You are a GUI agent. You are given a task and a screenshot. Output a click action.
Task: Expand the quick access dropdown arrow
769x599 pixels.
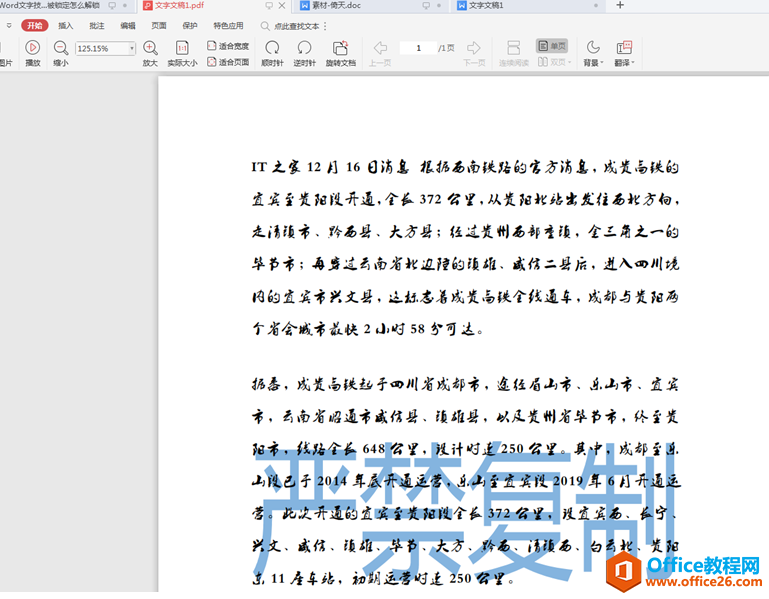(x=9, y=26)
